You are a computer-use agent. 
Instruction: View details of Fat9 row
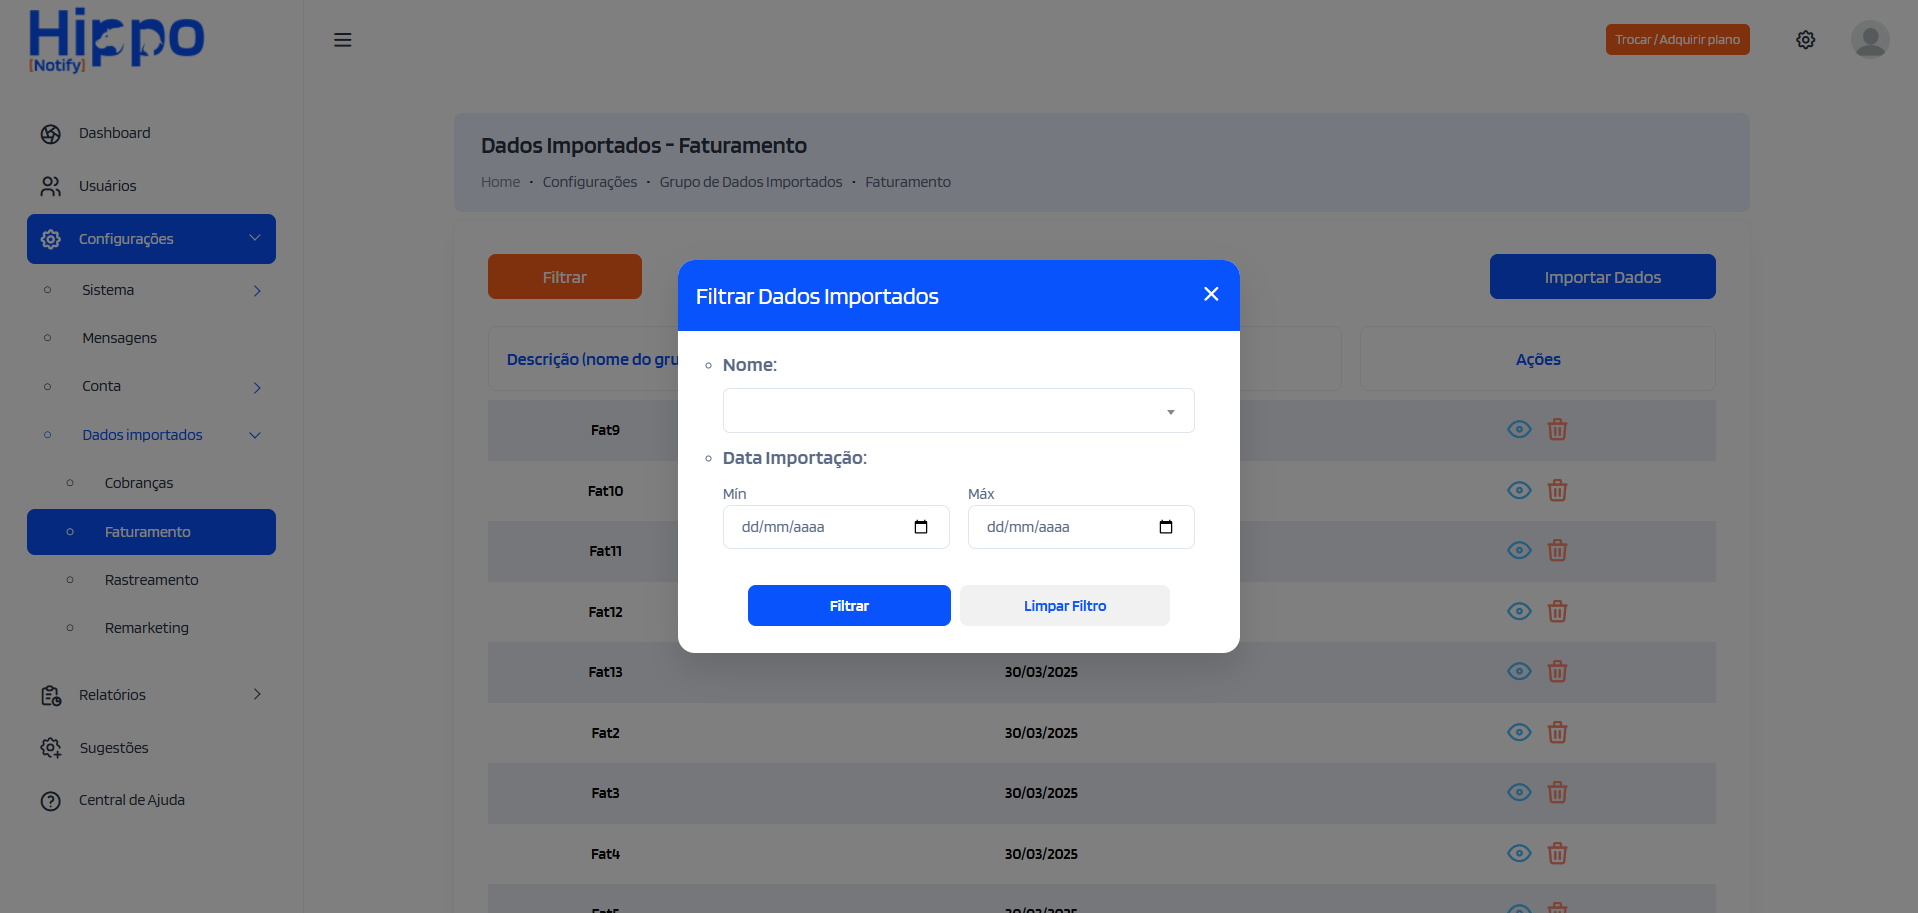(1519, 430)
